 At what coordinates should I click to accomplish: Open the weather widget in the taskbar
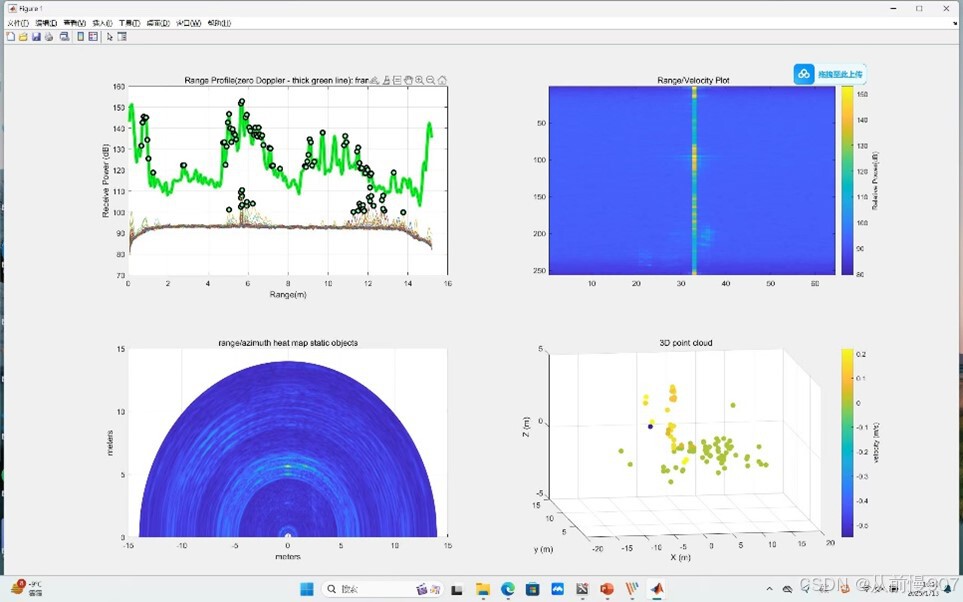(x=26, y=588)
